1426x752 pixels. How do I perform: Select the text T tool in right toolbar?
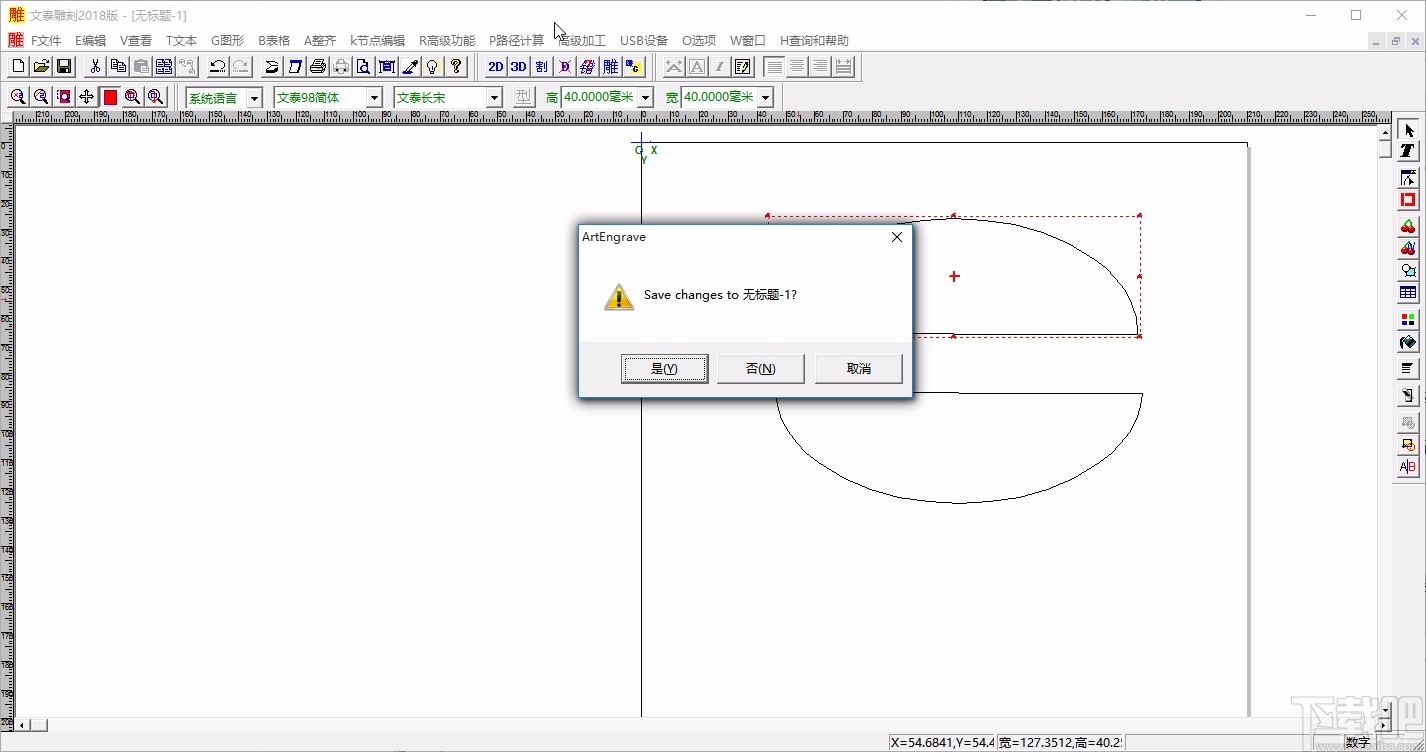click(1408, 151)
